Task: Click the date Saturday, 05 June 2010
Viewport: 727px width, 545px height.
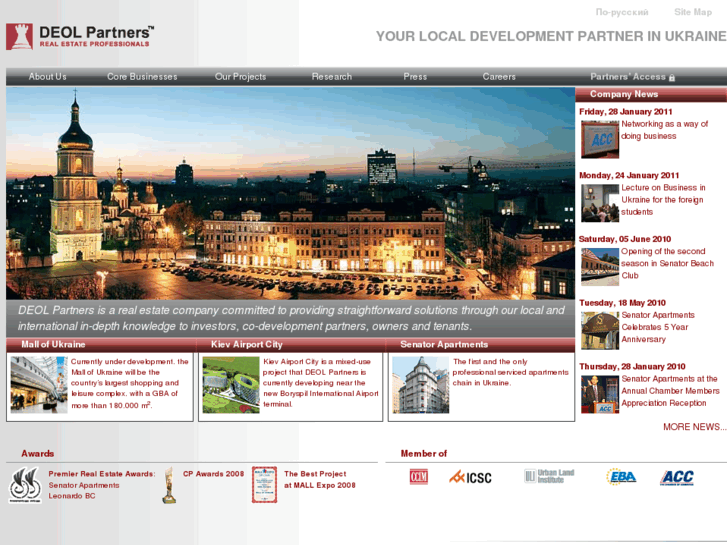Action: click(625, 239)
